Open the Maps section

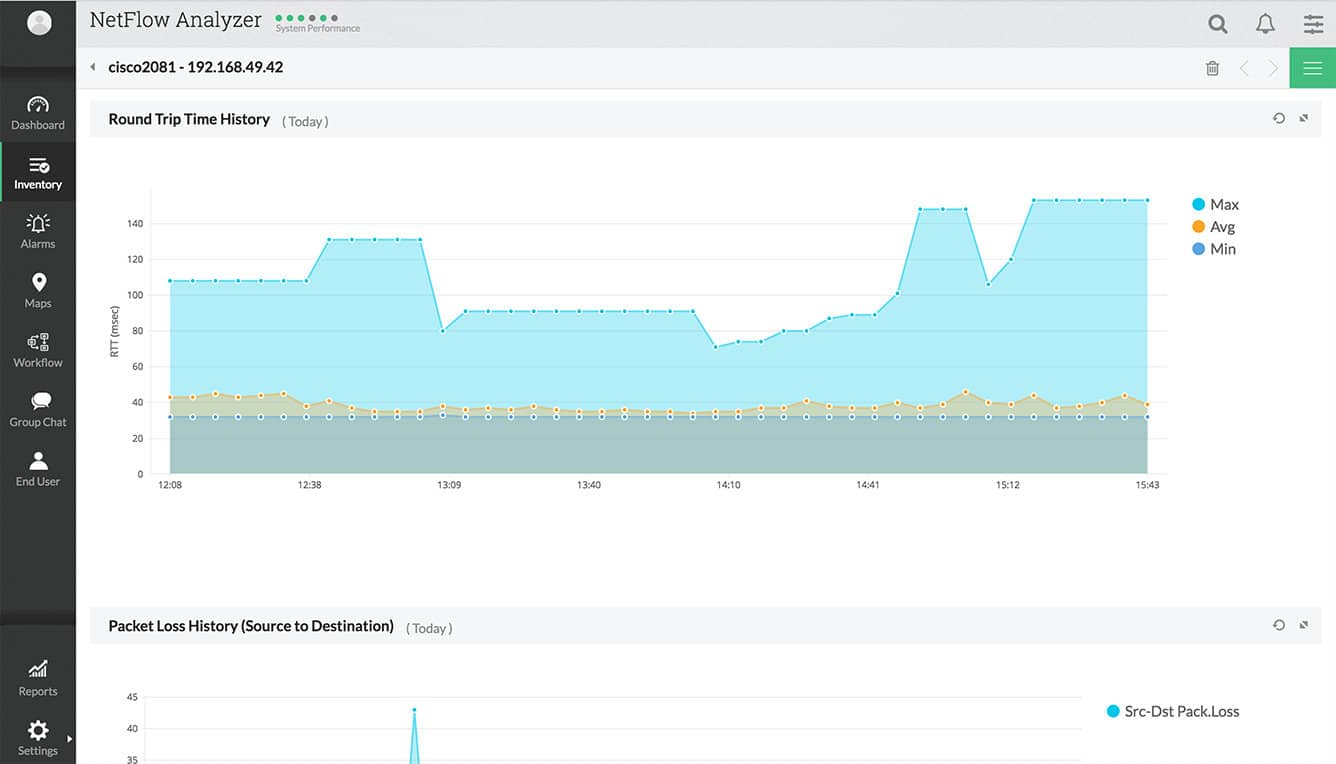[37, 290]
